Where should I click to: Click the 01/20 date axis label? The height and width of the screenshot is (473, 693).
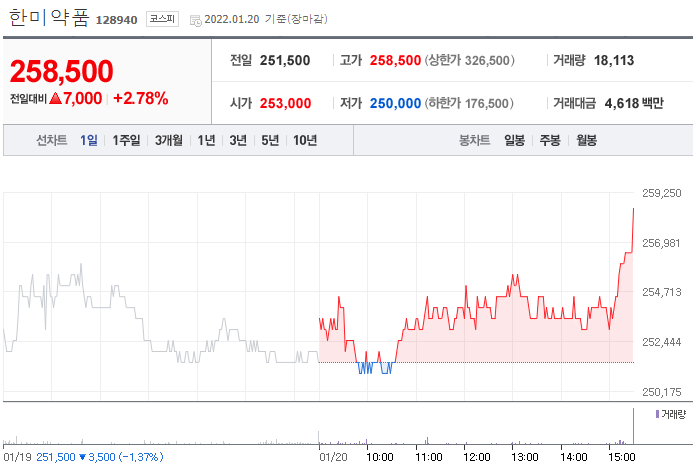point(333,457)
